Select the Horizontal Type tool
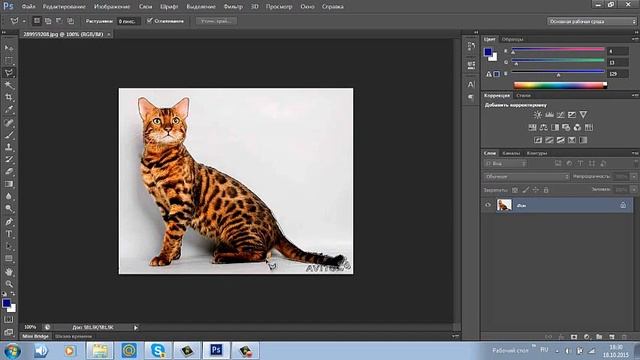640x360 pixels. (9, 234)
